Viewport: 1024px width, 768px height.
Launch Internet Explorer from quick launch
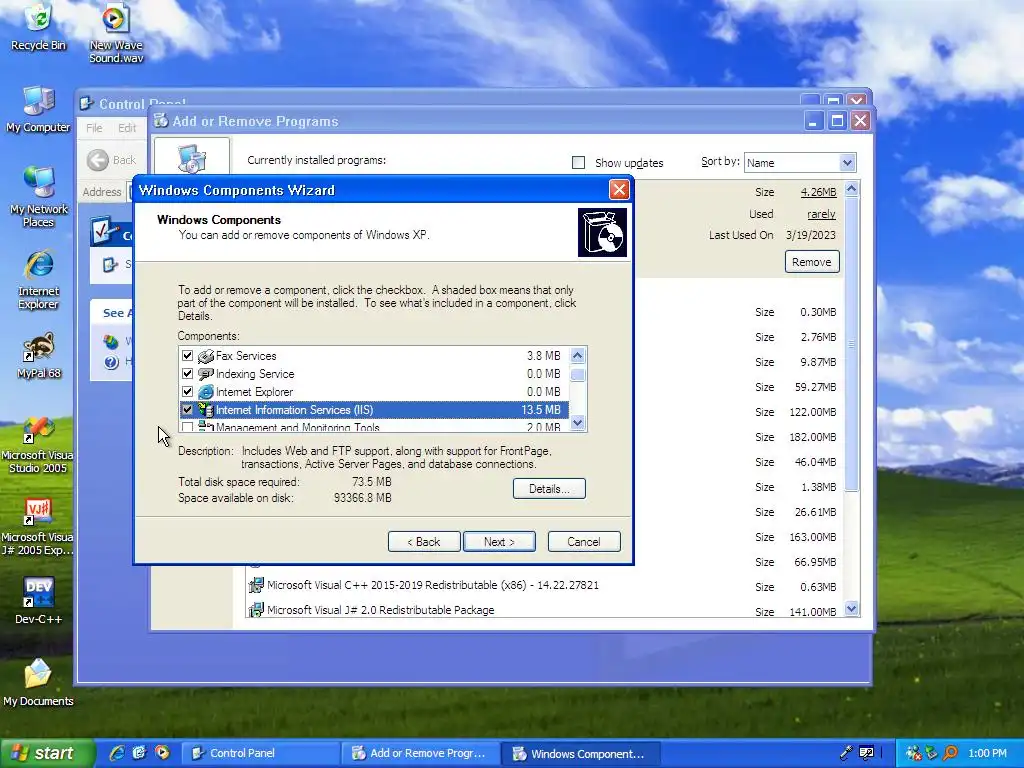coord(117,753)
